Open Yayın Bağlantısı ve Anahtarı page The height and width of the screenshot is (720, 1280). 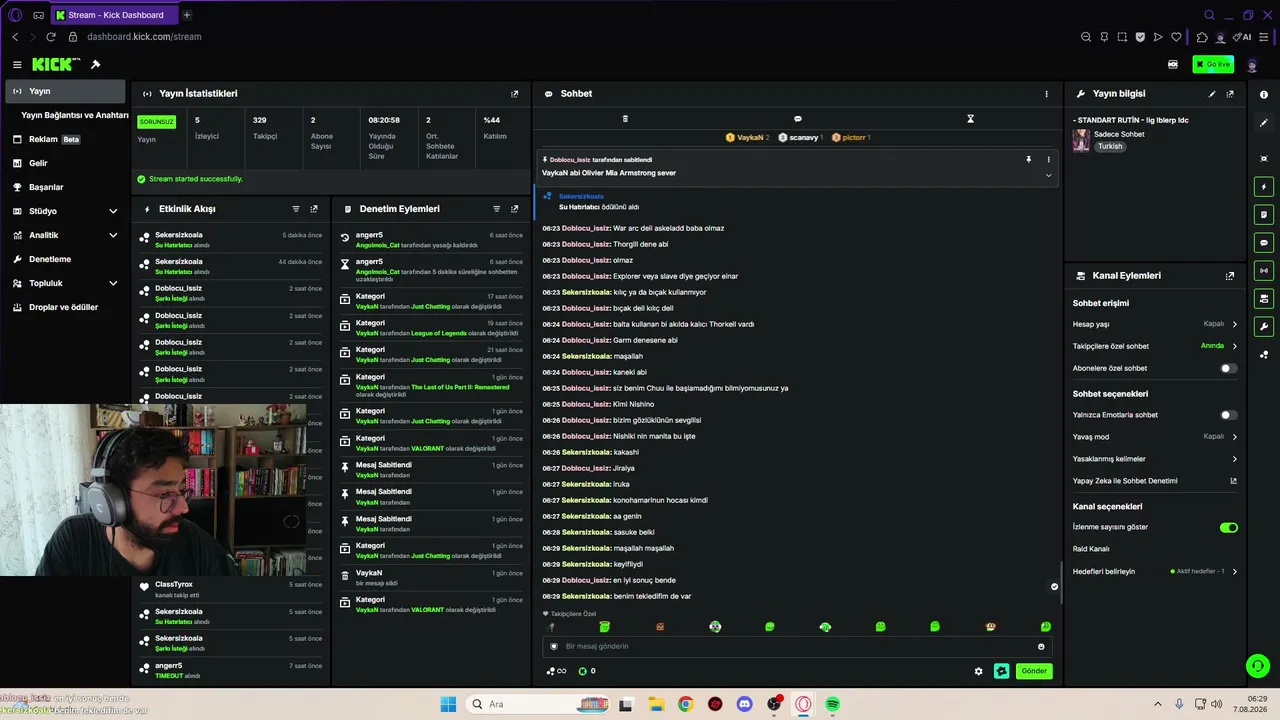coord(75,115)
